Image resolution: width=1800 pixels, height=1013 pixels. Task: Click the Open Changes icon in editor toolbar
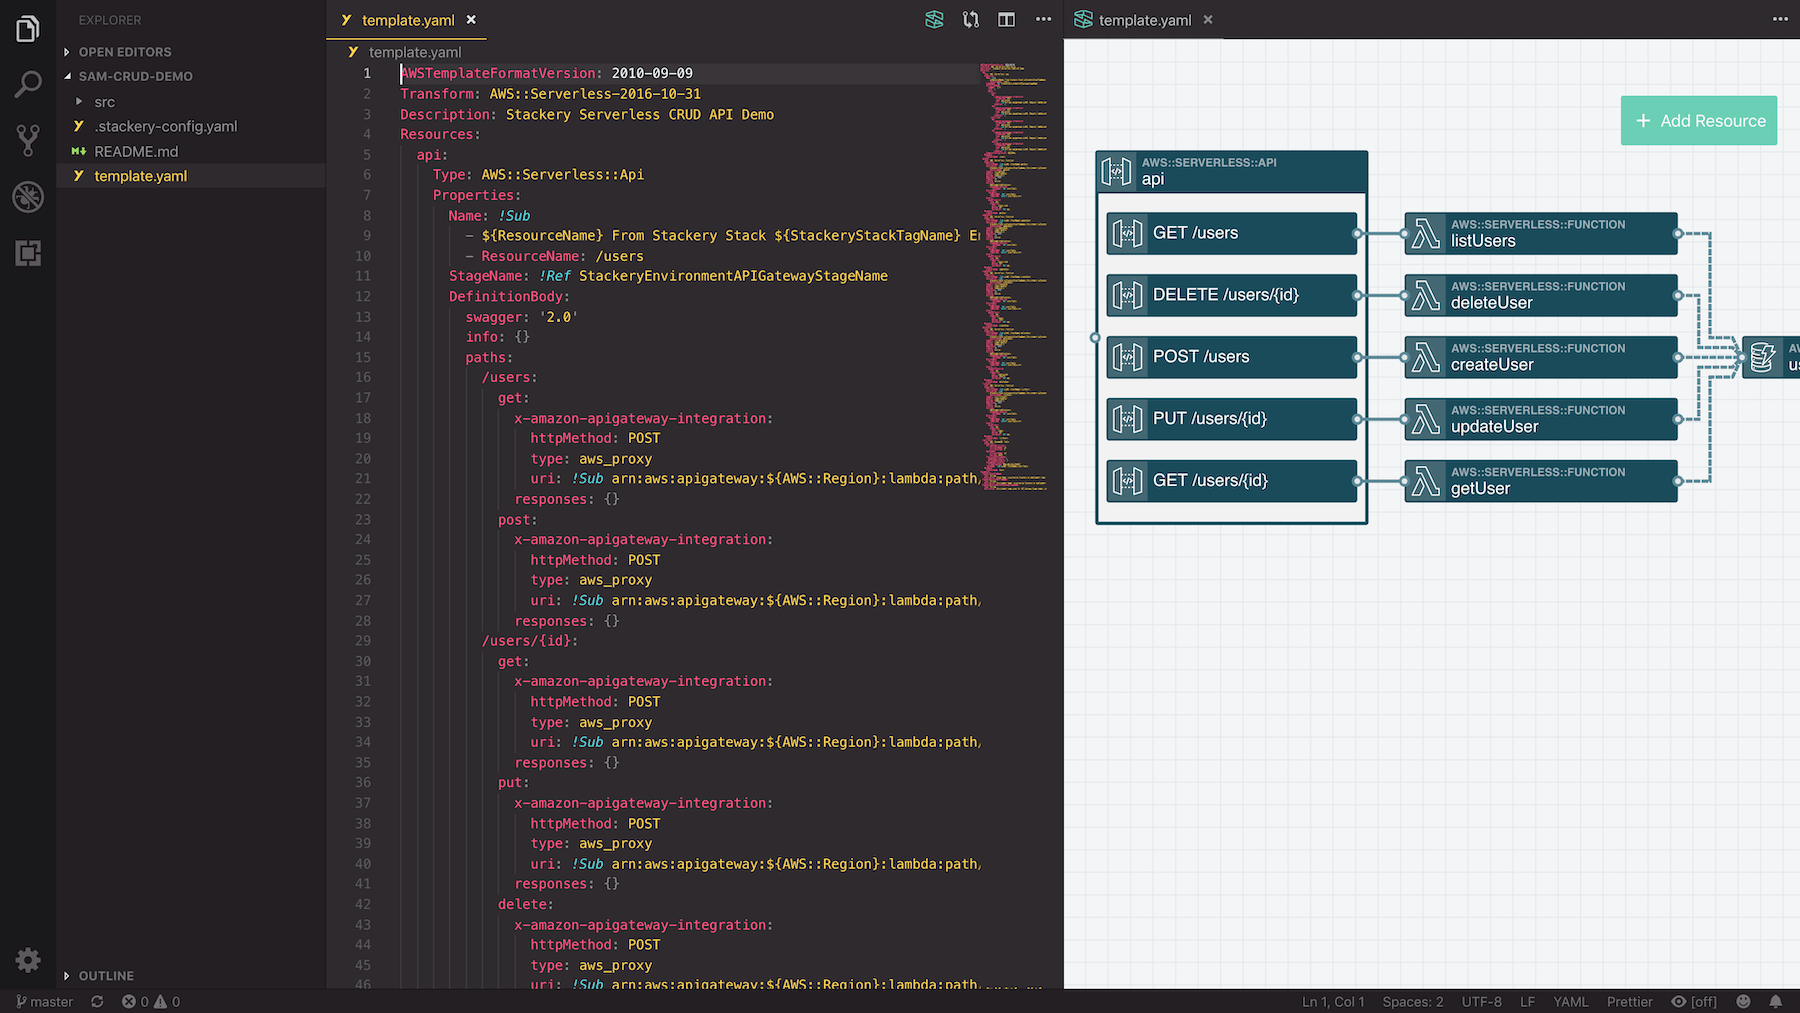970,19
